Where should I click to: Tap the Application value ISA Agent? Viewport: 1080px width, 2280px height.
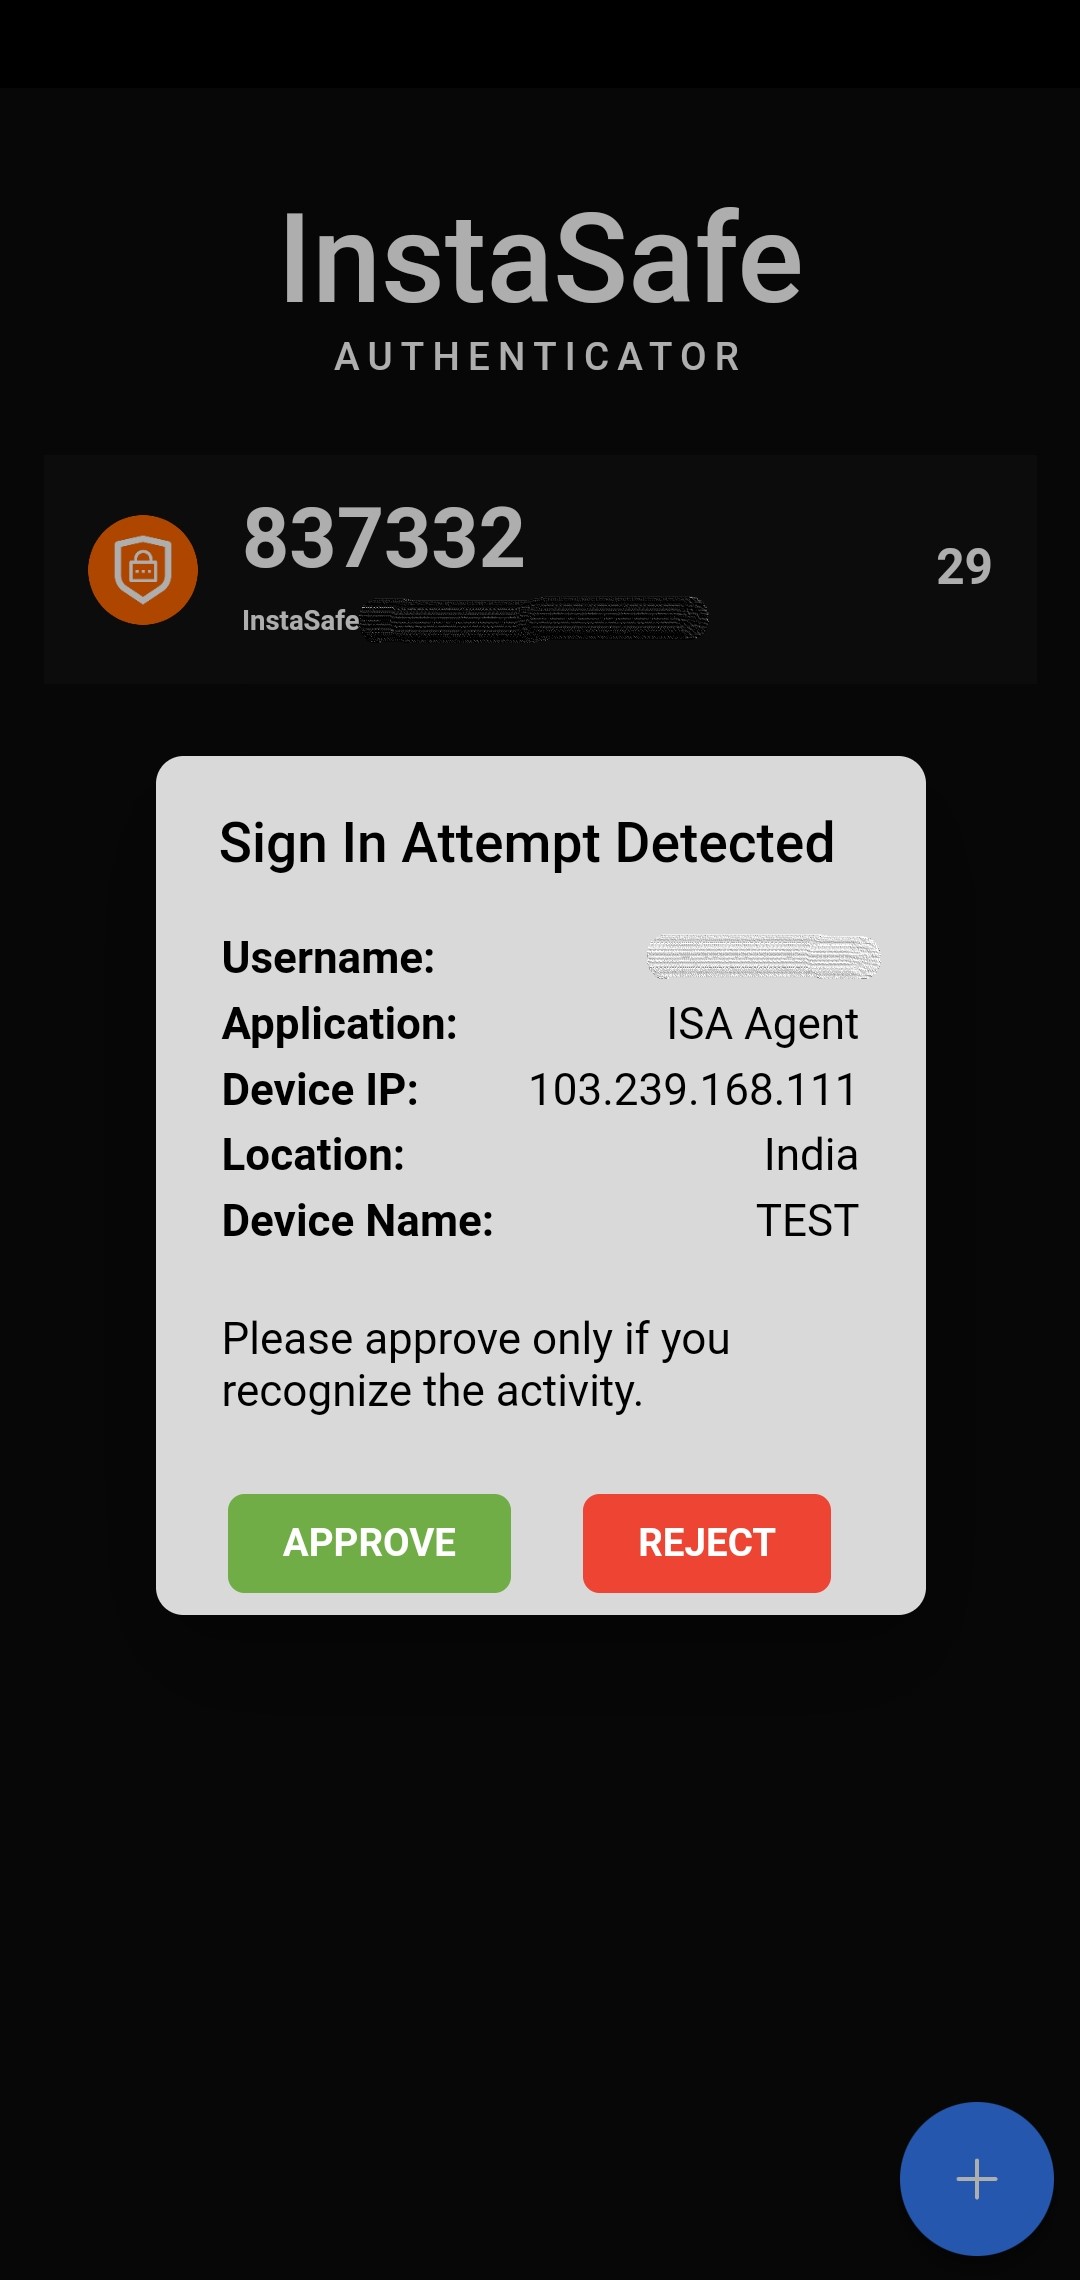[x=762, y=1024]
